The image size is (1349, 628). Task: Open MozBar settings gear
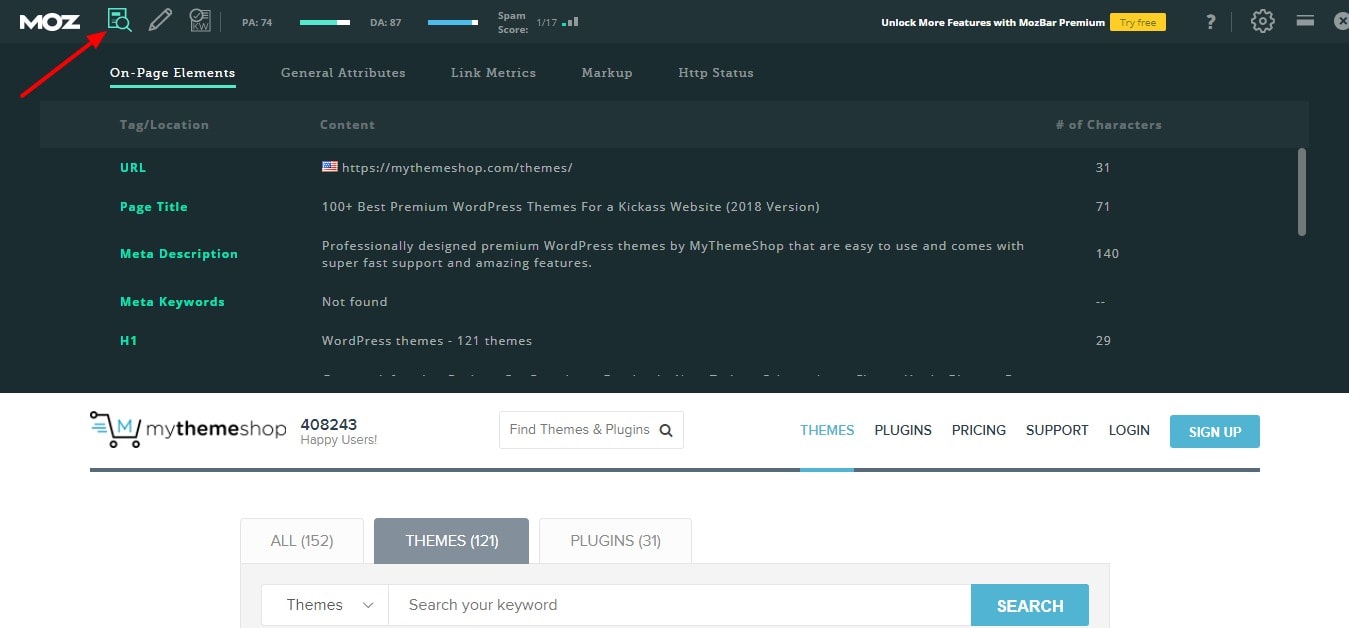pos(1263,21)
